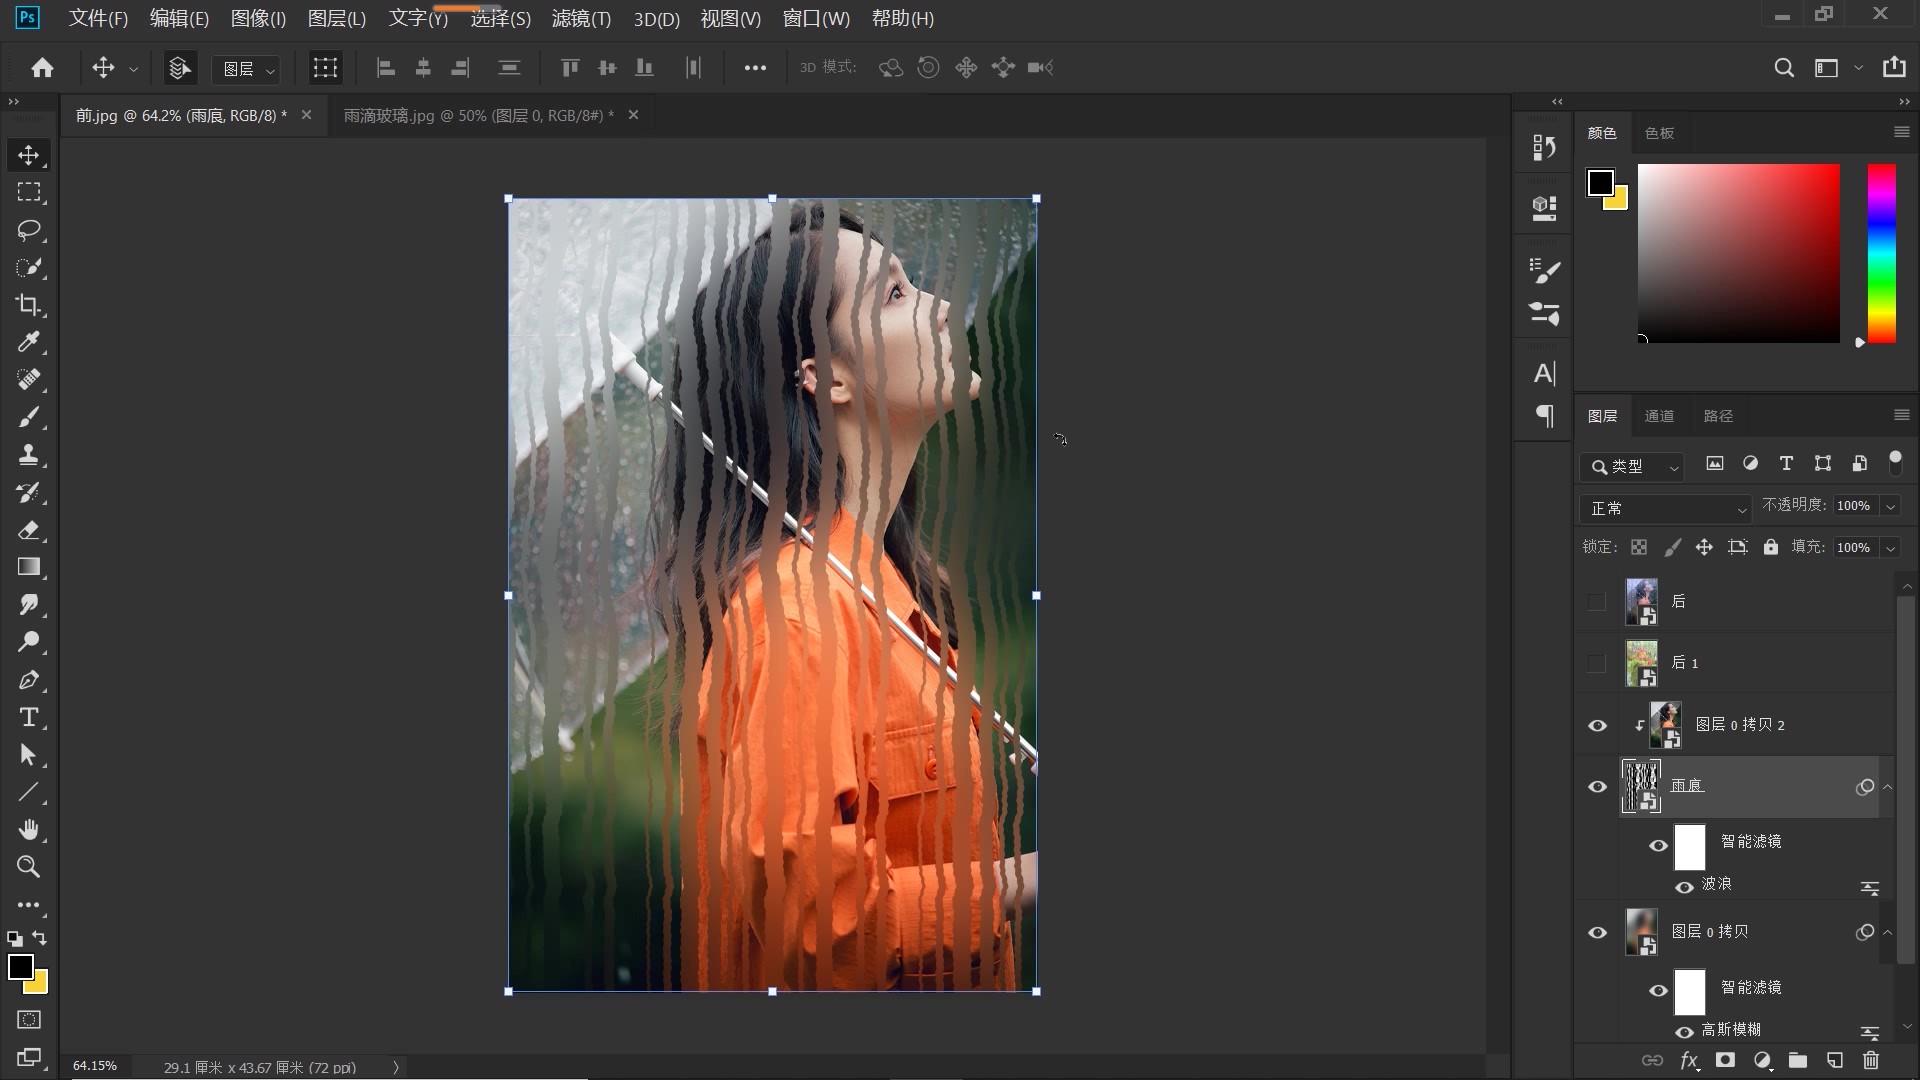Select the Eraser tool

tap(29, 530)
